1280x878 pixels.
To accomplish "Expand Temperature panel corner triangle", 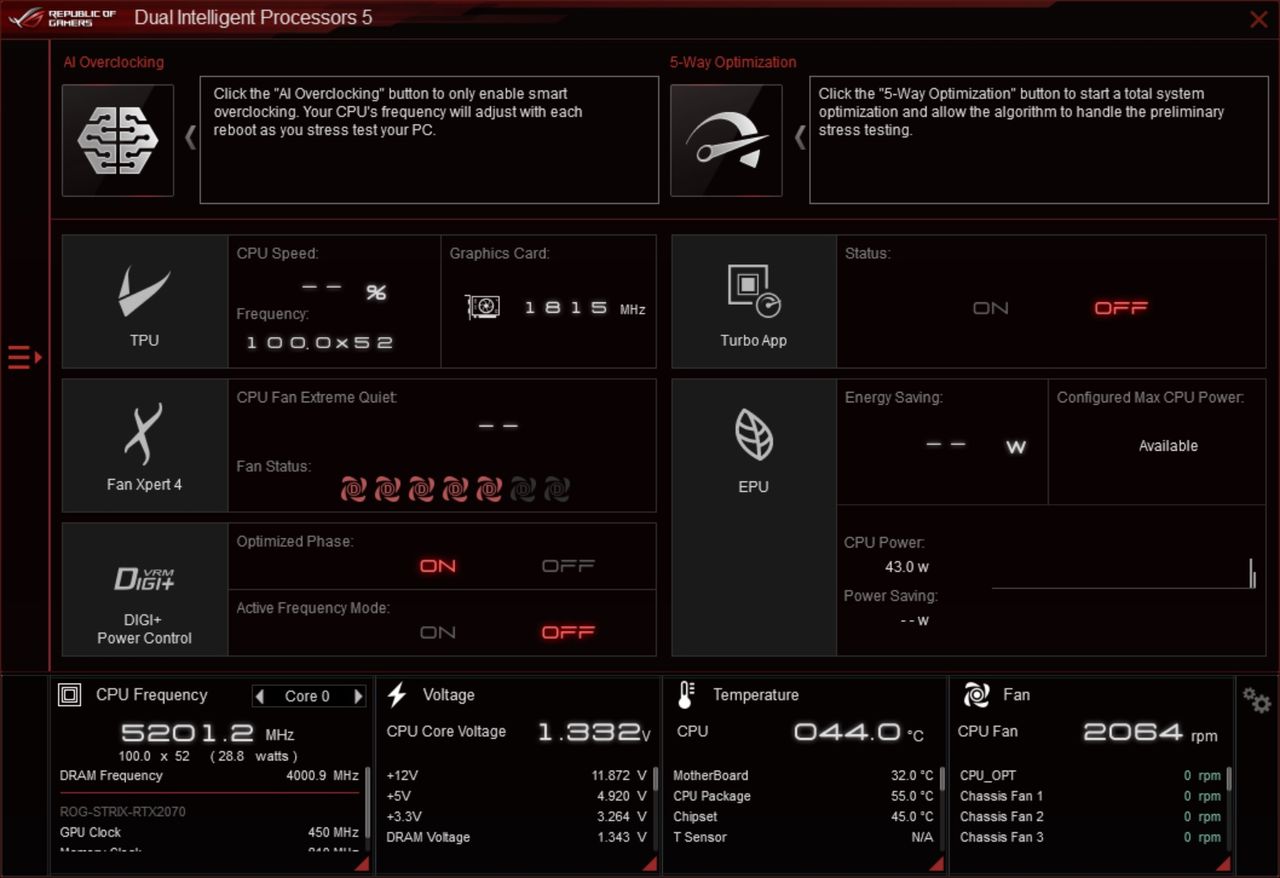I will click(937, 863).
